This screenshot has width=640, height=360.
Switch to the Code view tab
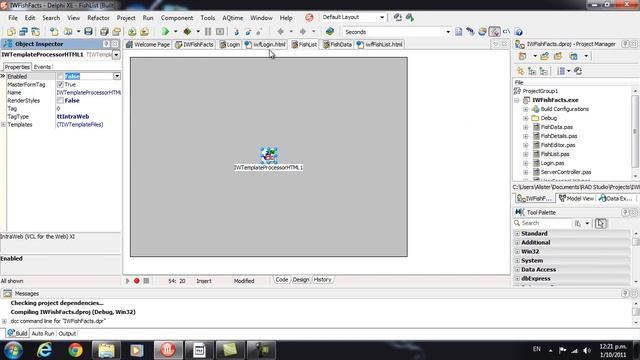point(282,280)
